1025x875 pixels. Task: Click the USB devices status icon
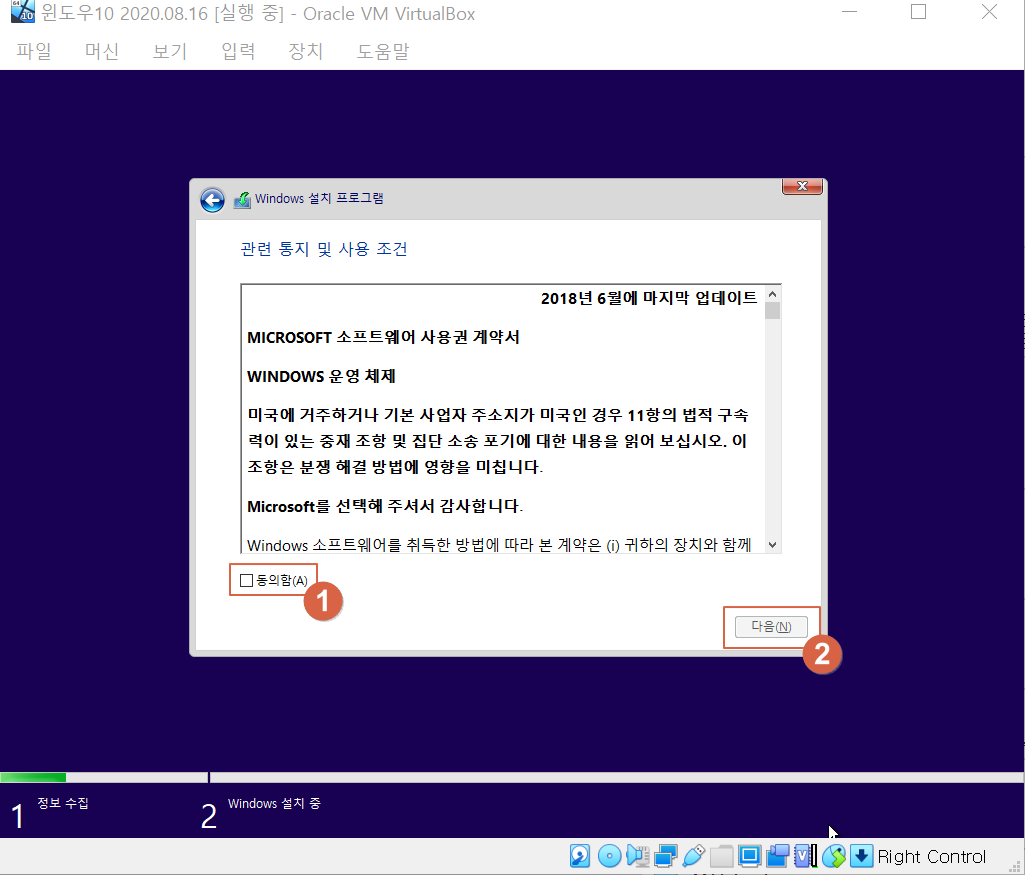pyautogui.click(x=694, y=856)
